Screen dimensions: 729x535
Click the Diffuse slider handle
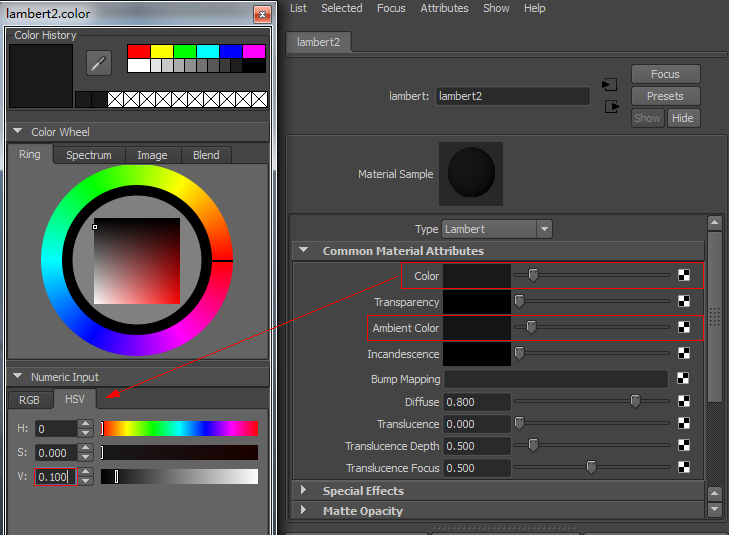point(635,401)
